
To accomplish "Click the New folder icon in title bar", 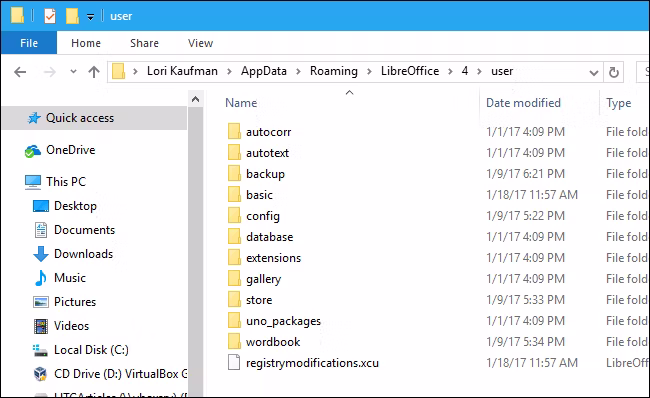I will point(72,16).
